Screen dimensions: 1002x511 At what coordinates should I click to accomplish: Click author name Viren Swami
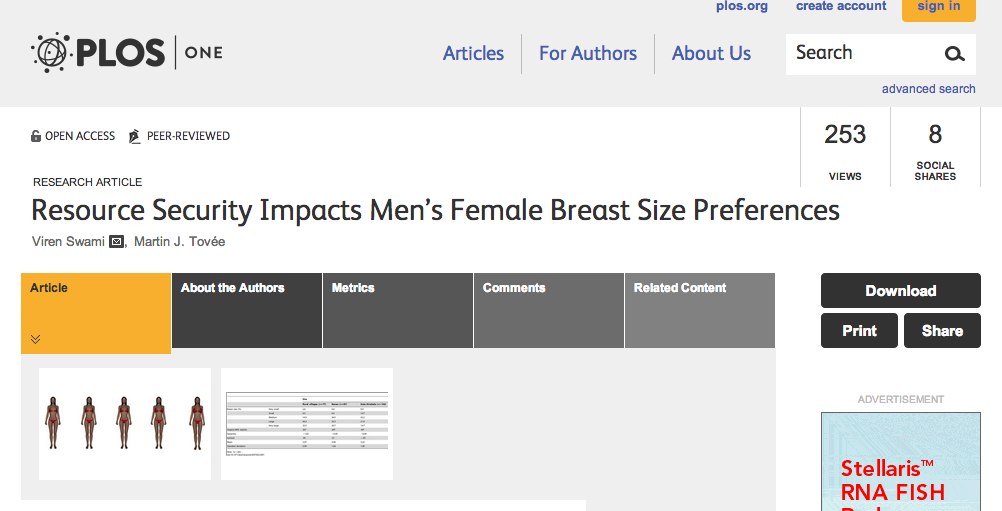(x=68, y=241)
